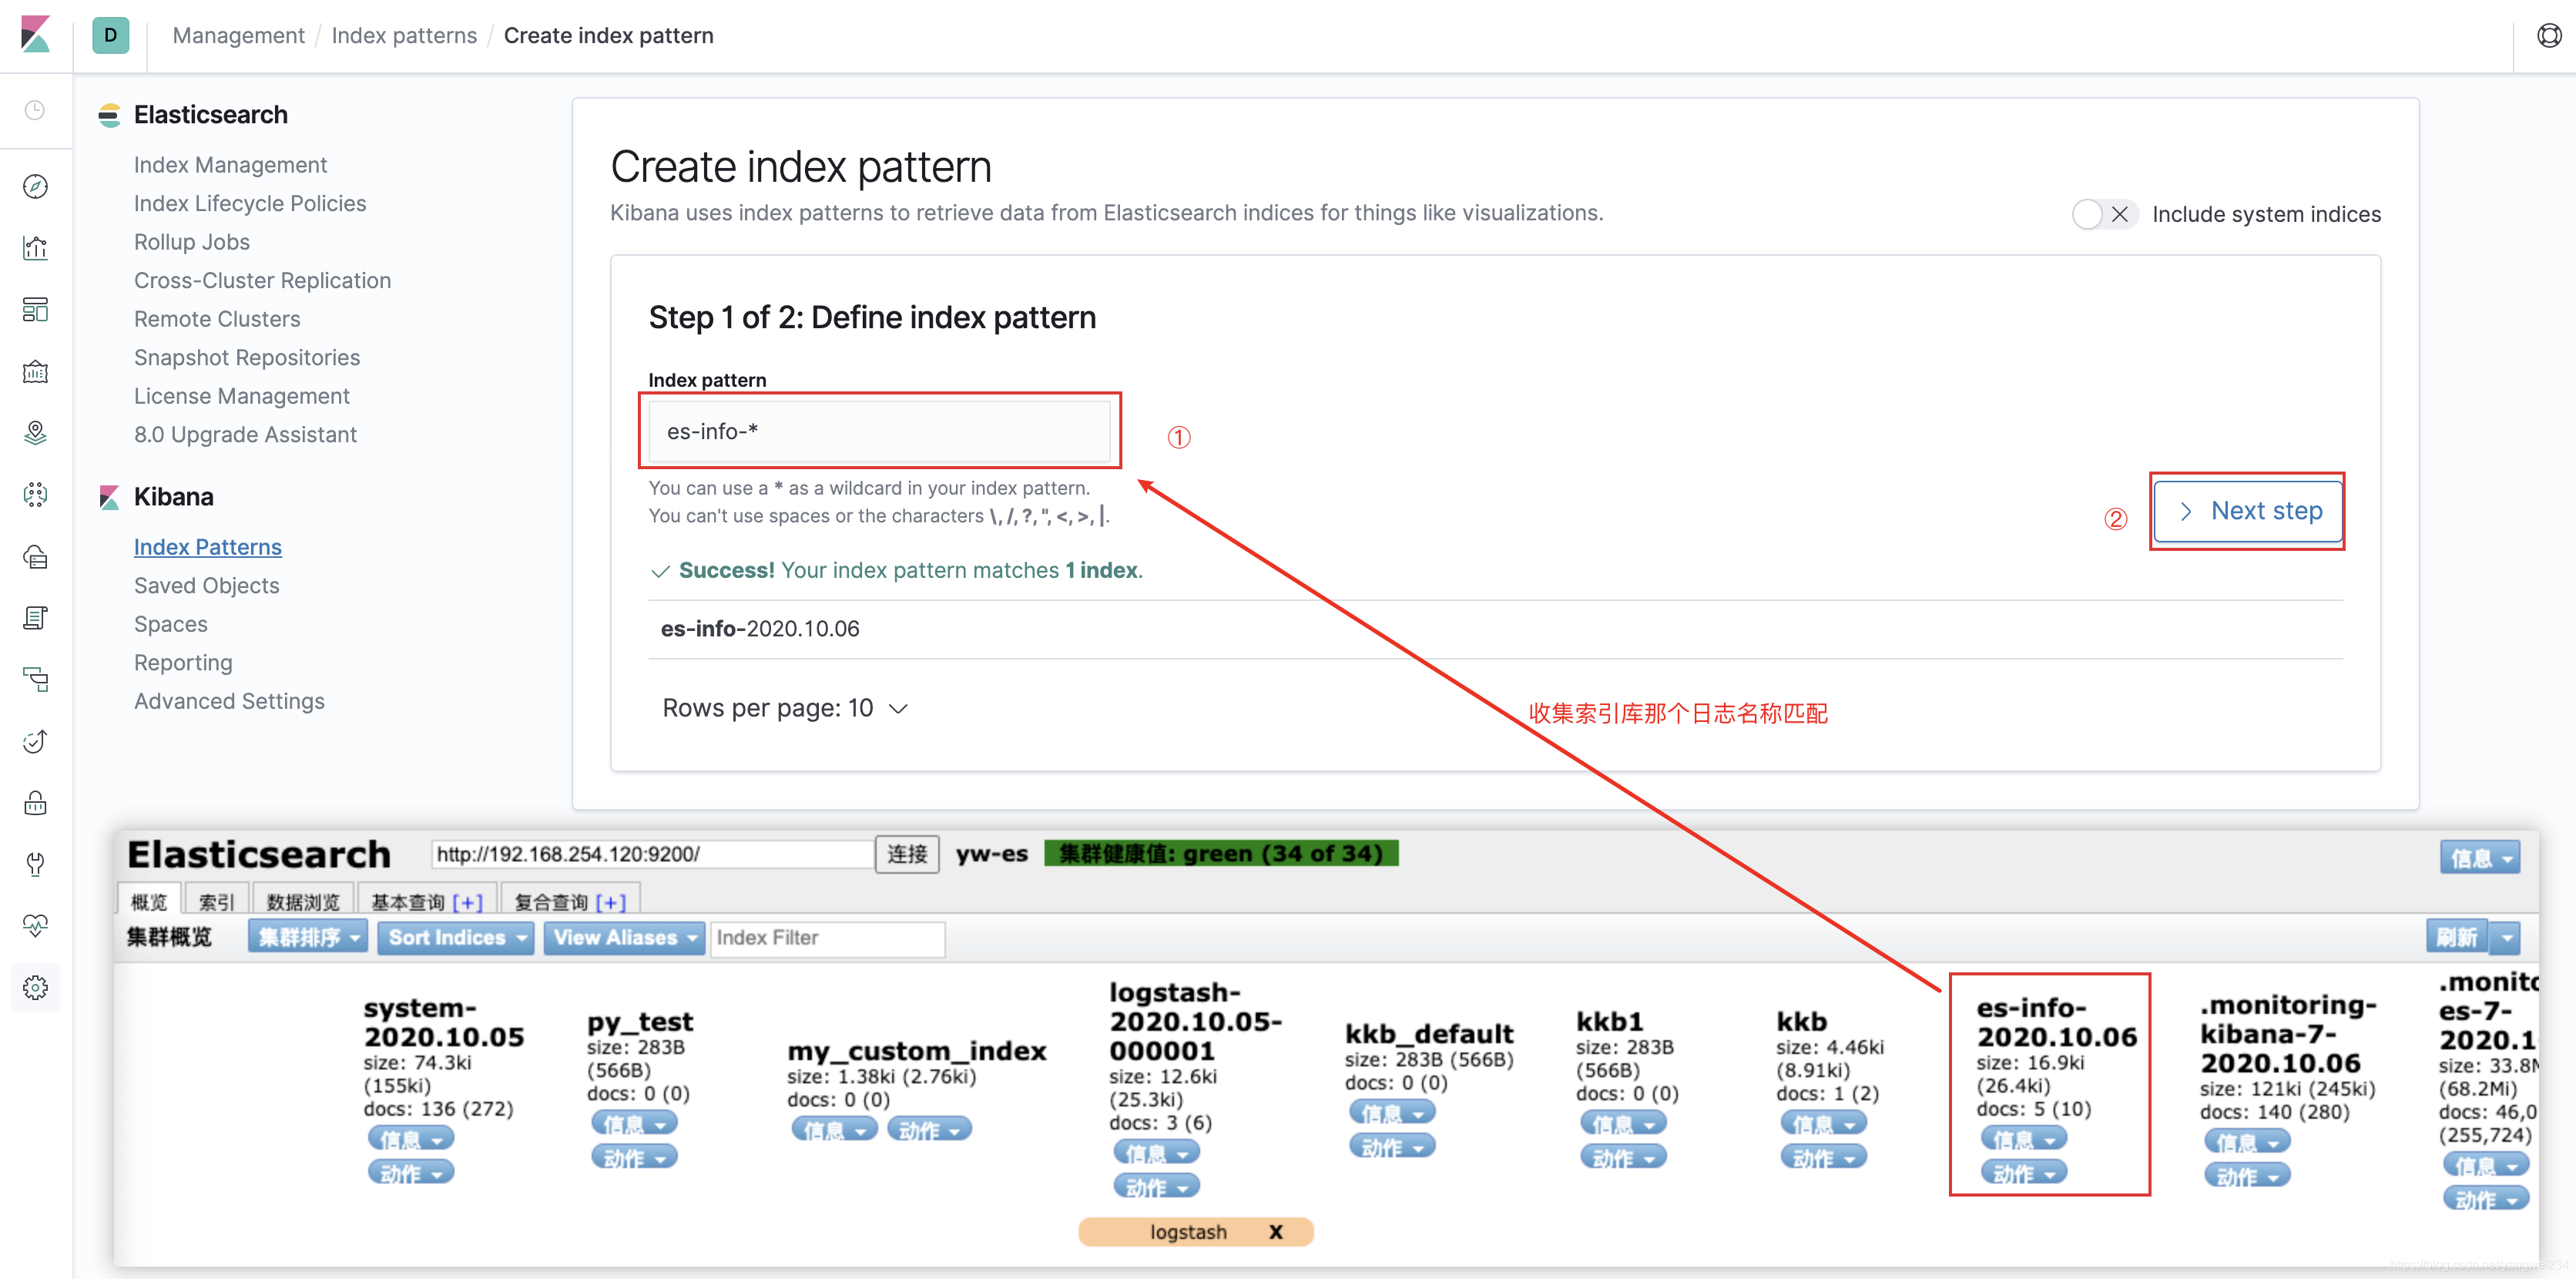The width and height of the screenshot is (2576, 1279).
Task: Open Index Patterns under Kibana
Action: [208, 547]
